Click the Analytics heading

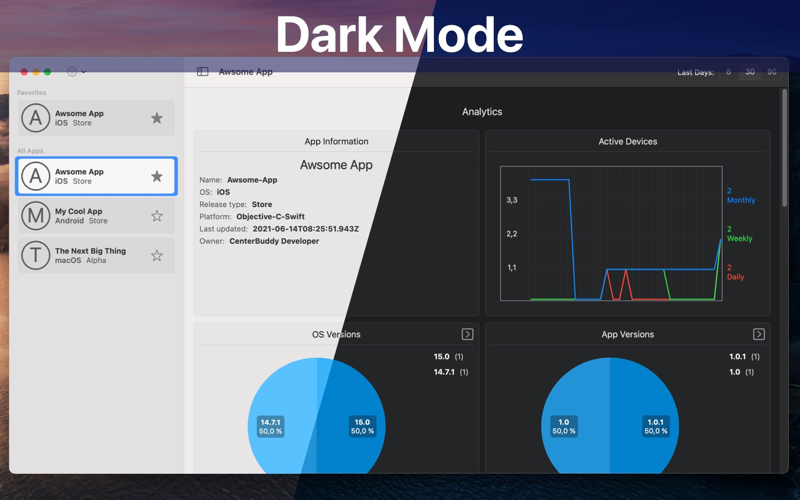pyautogui.click(x=482, y=112)
